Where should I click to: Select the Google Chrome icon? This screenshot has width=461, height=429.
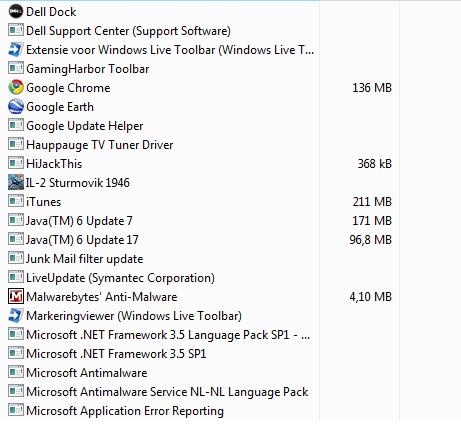(16, 88)
